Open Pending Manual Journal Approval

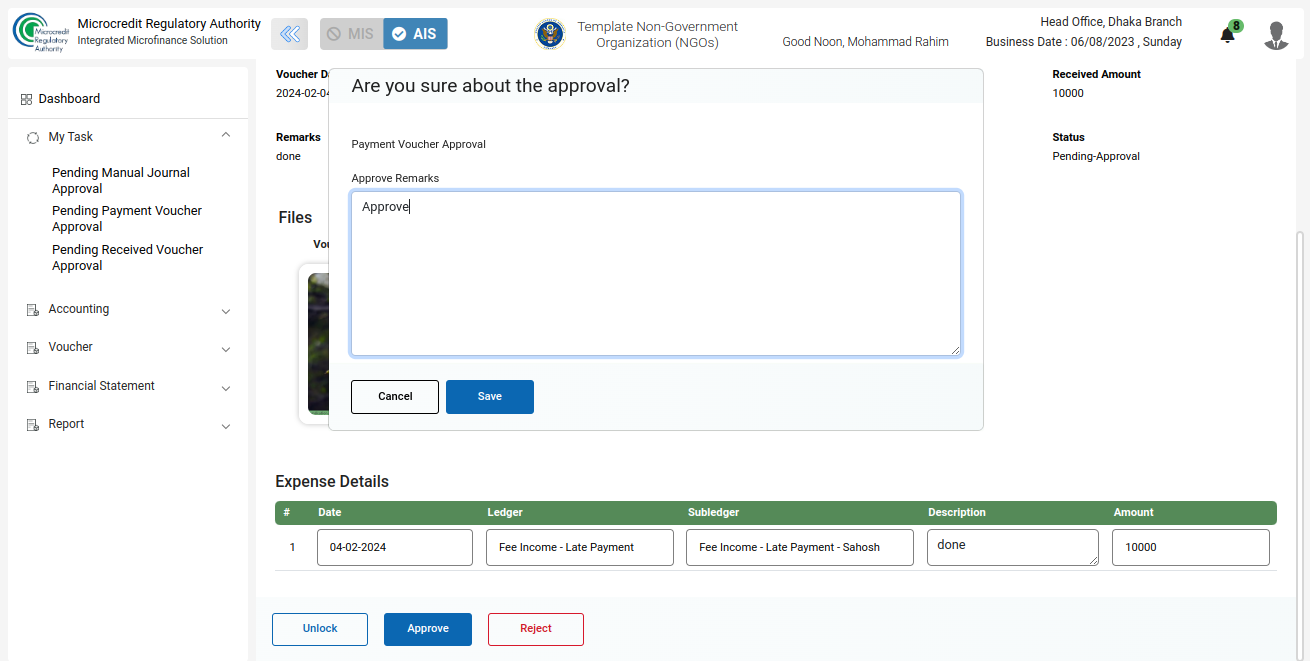[x=120, y=181]
